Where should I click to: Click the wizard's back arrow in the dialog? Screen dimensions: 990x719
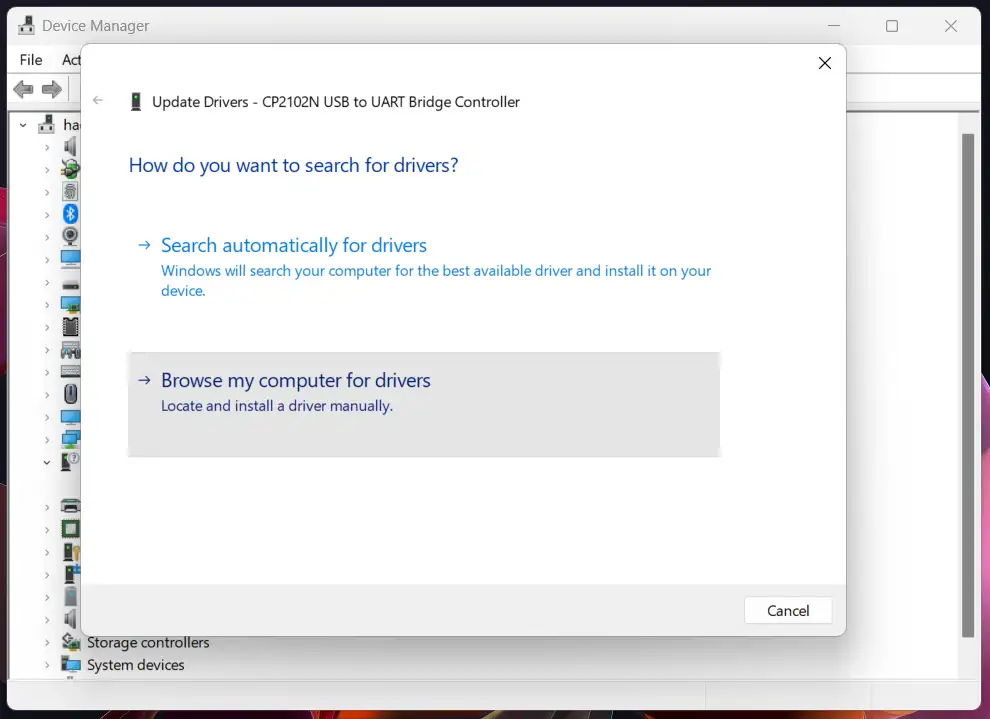click(97, 100)
